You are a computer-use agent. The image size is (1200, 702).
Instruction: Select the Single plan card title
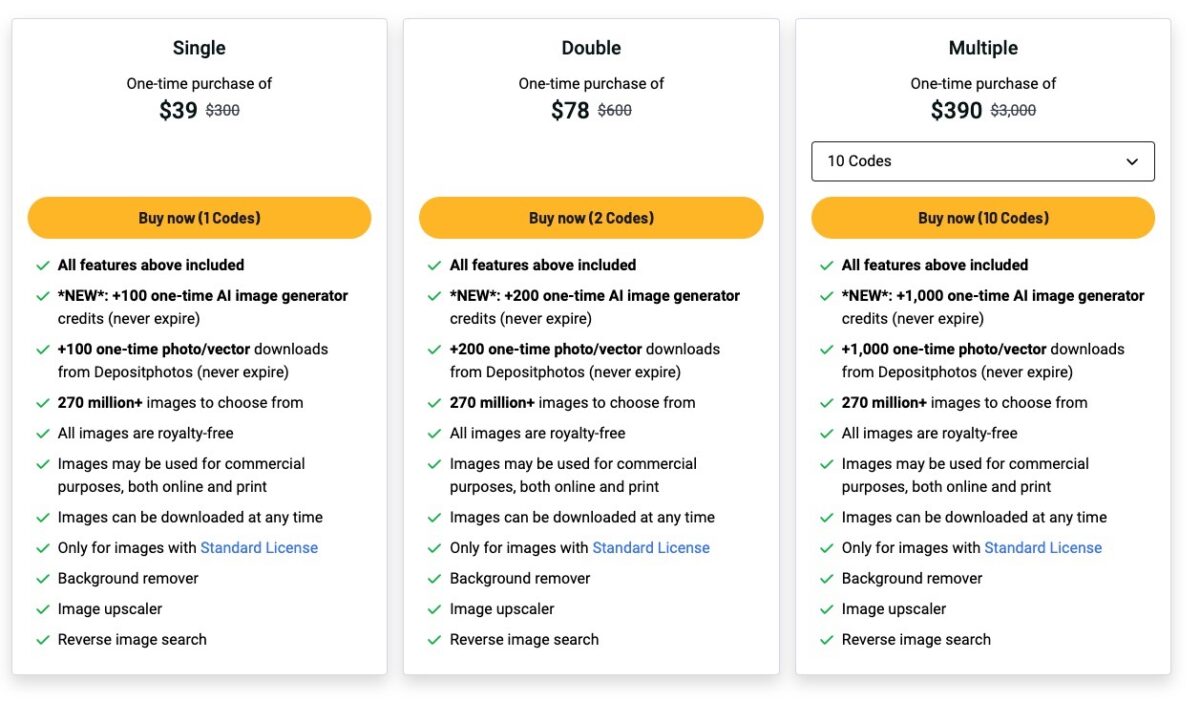pos(199,47)
